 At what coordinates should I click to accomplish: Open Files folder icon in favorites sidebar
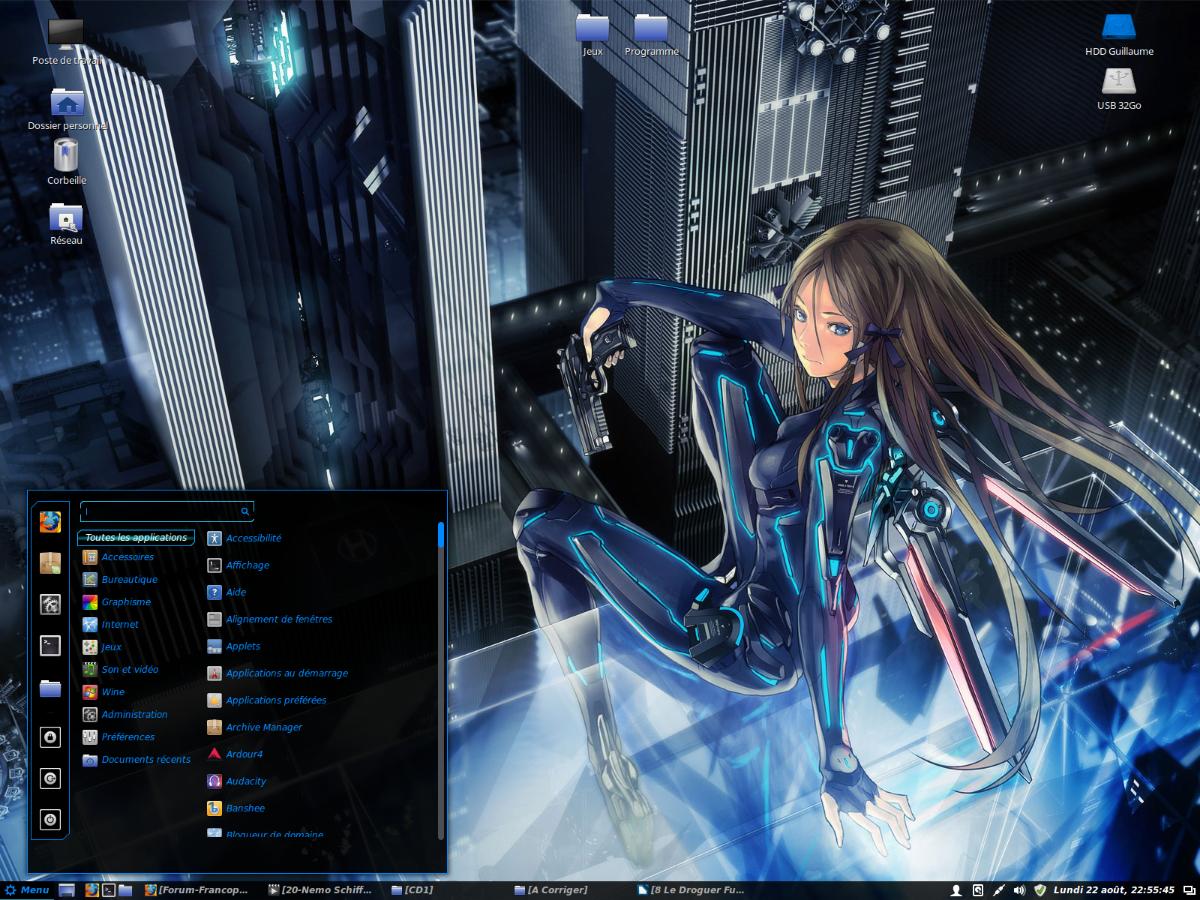pos(50,688)
